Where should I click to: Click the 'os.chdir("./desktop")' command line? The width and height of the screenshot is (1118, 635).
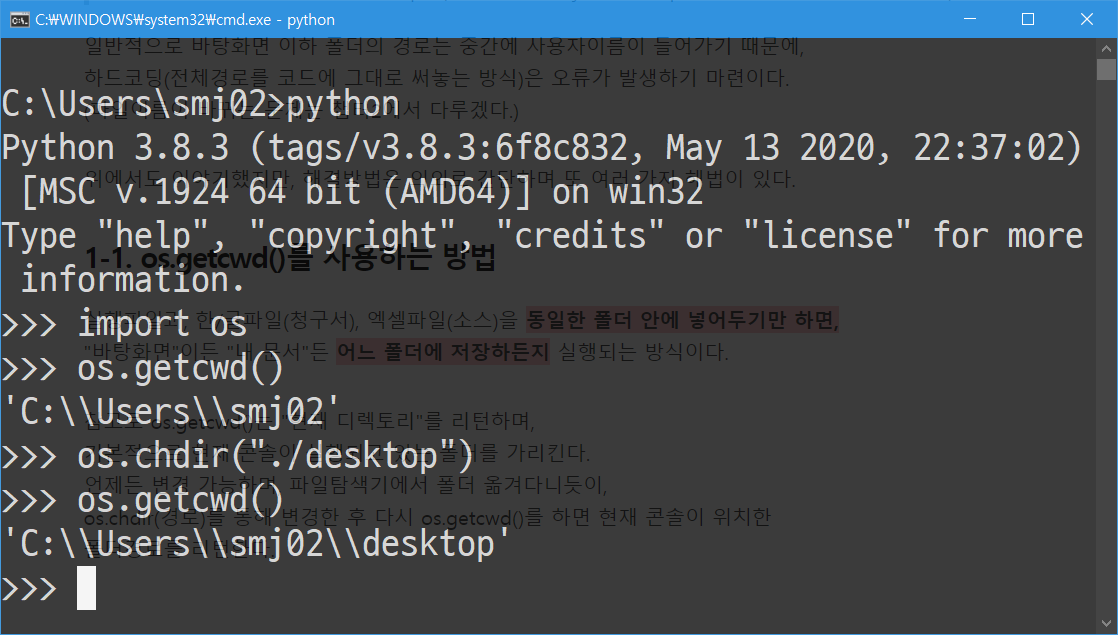click(x=238, y=456)
